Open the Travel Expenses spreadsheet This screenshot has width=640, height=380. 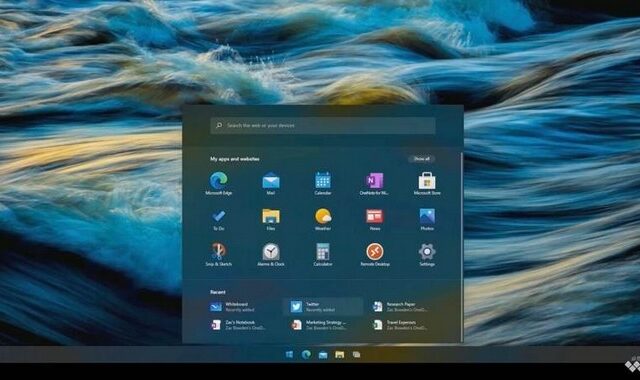click(x=400, y=325)
